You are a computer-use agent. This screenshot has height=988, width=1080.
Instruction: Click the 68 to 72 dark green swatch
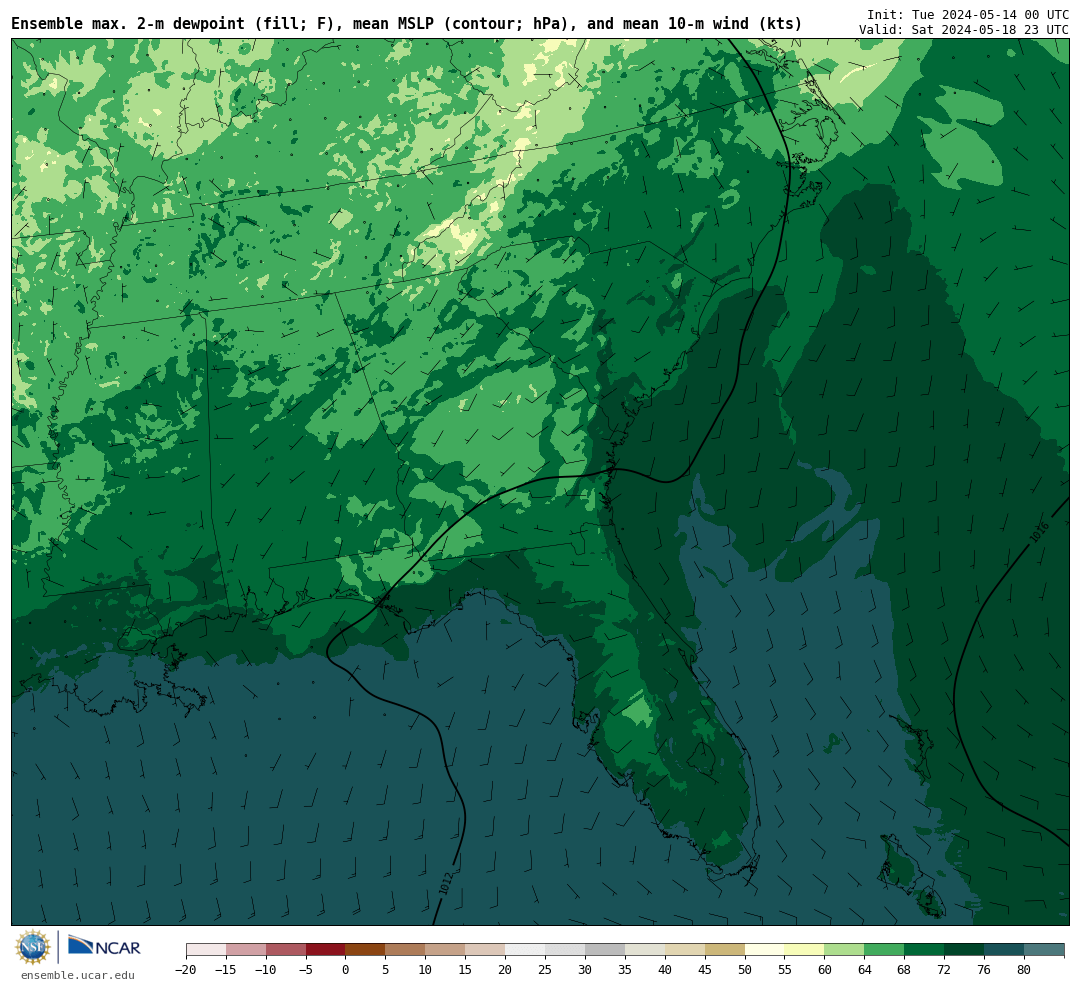click(925, 950)
